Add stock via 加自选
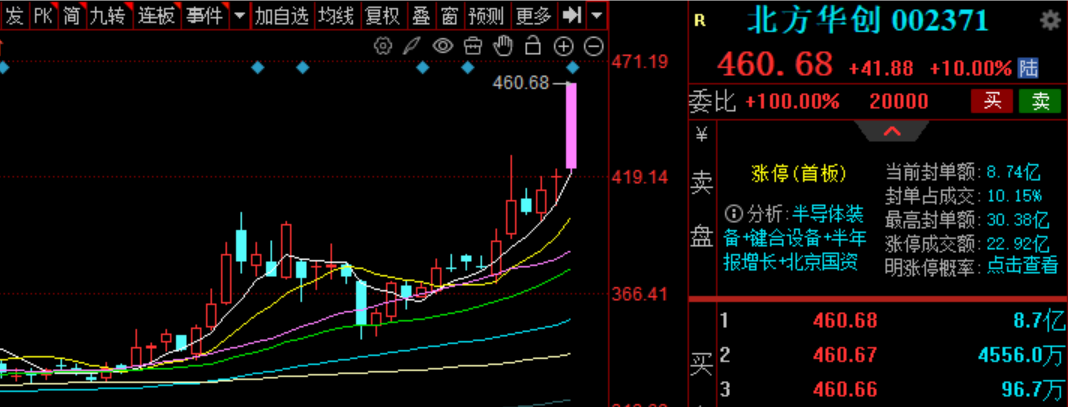This screenshot has width=1068, height=407. (282, 15)
